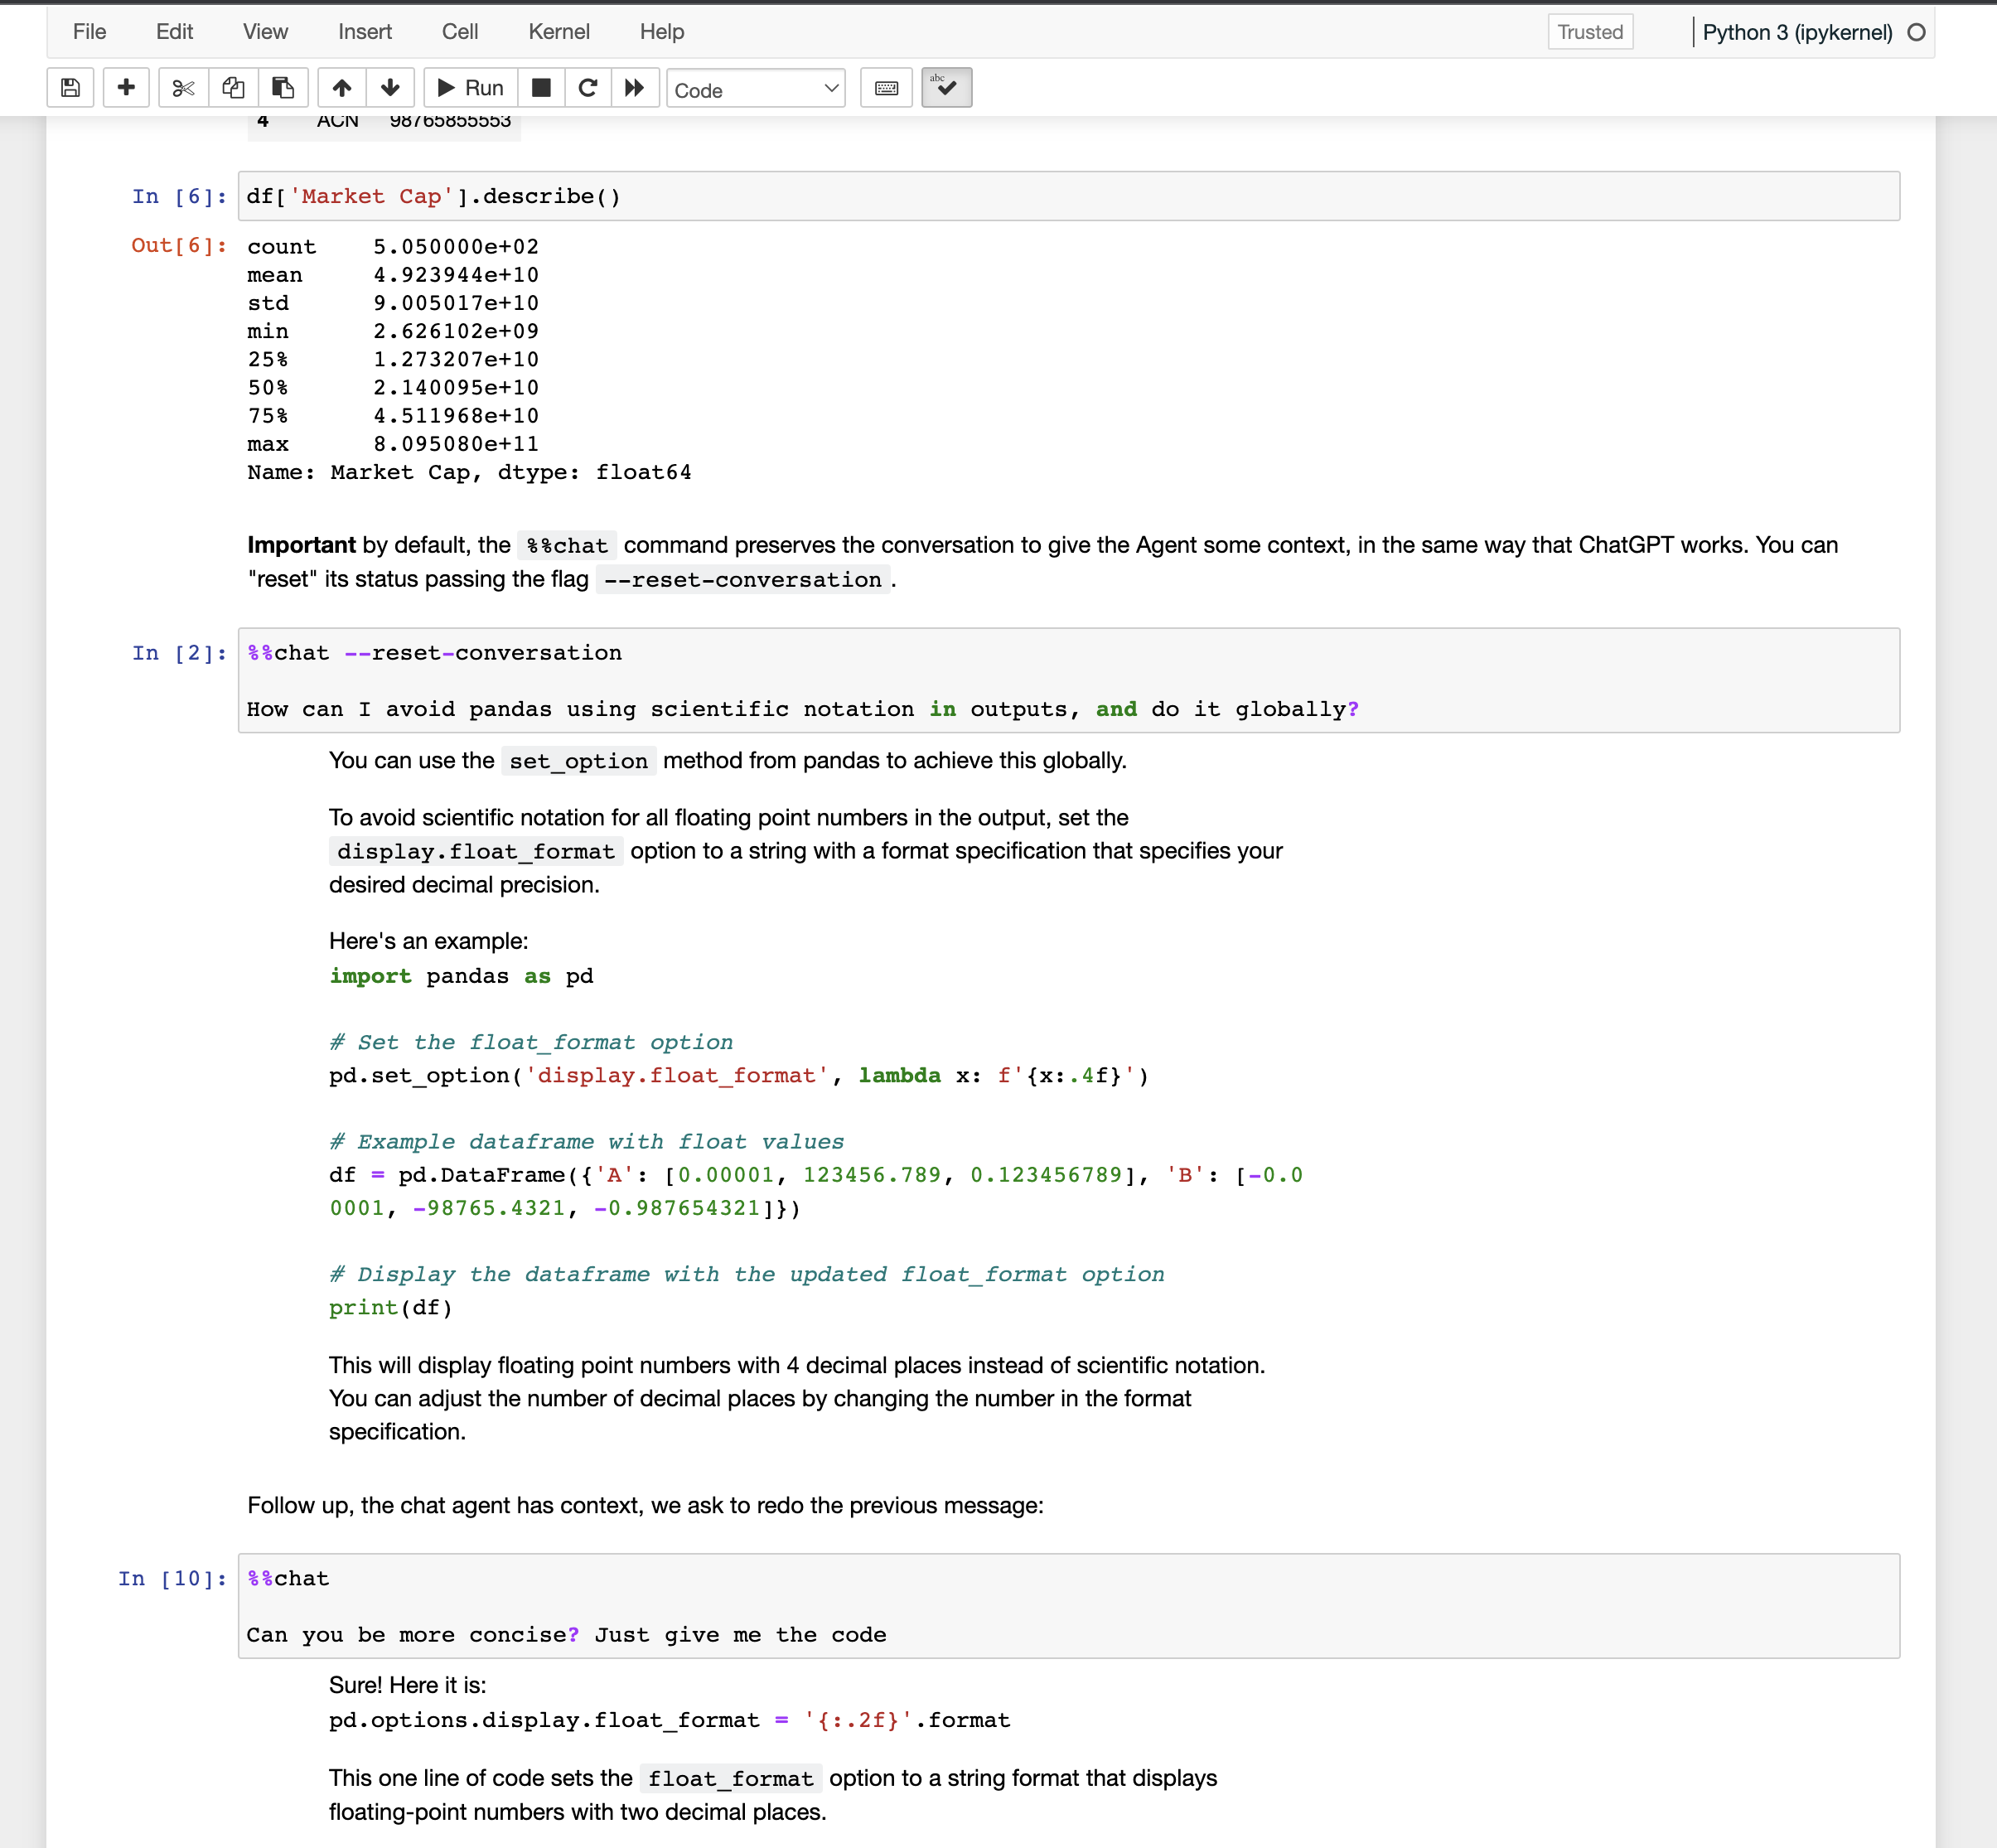The width and height of the screenshot is (1997, 1848).
Task: Click the Restart kernel button
Action: [x=588, y=89]
